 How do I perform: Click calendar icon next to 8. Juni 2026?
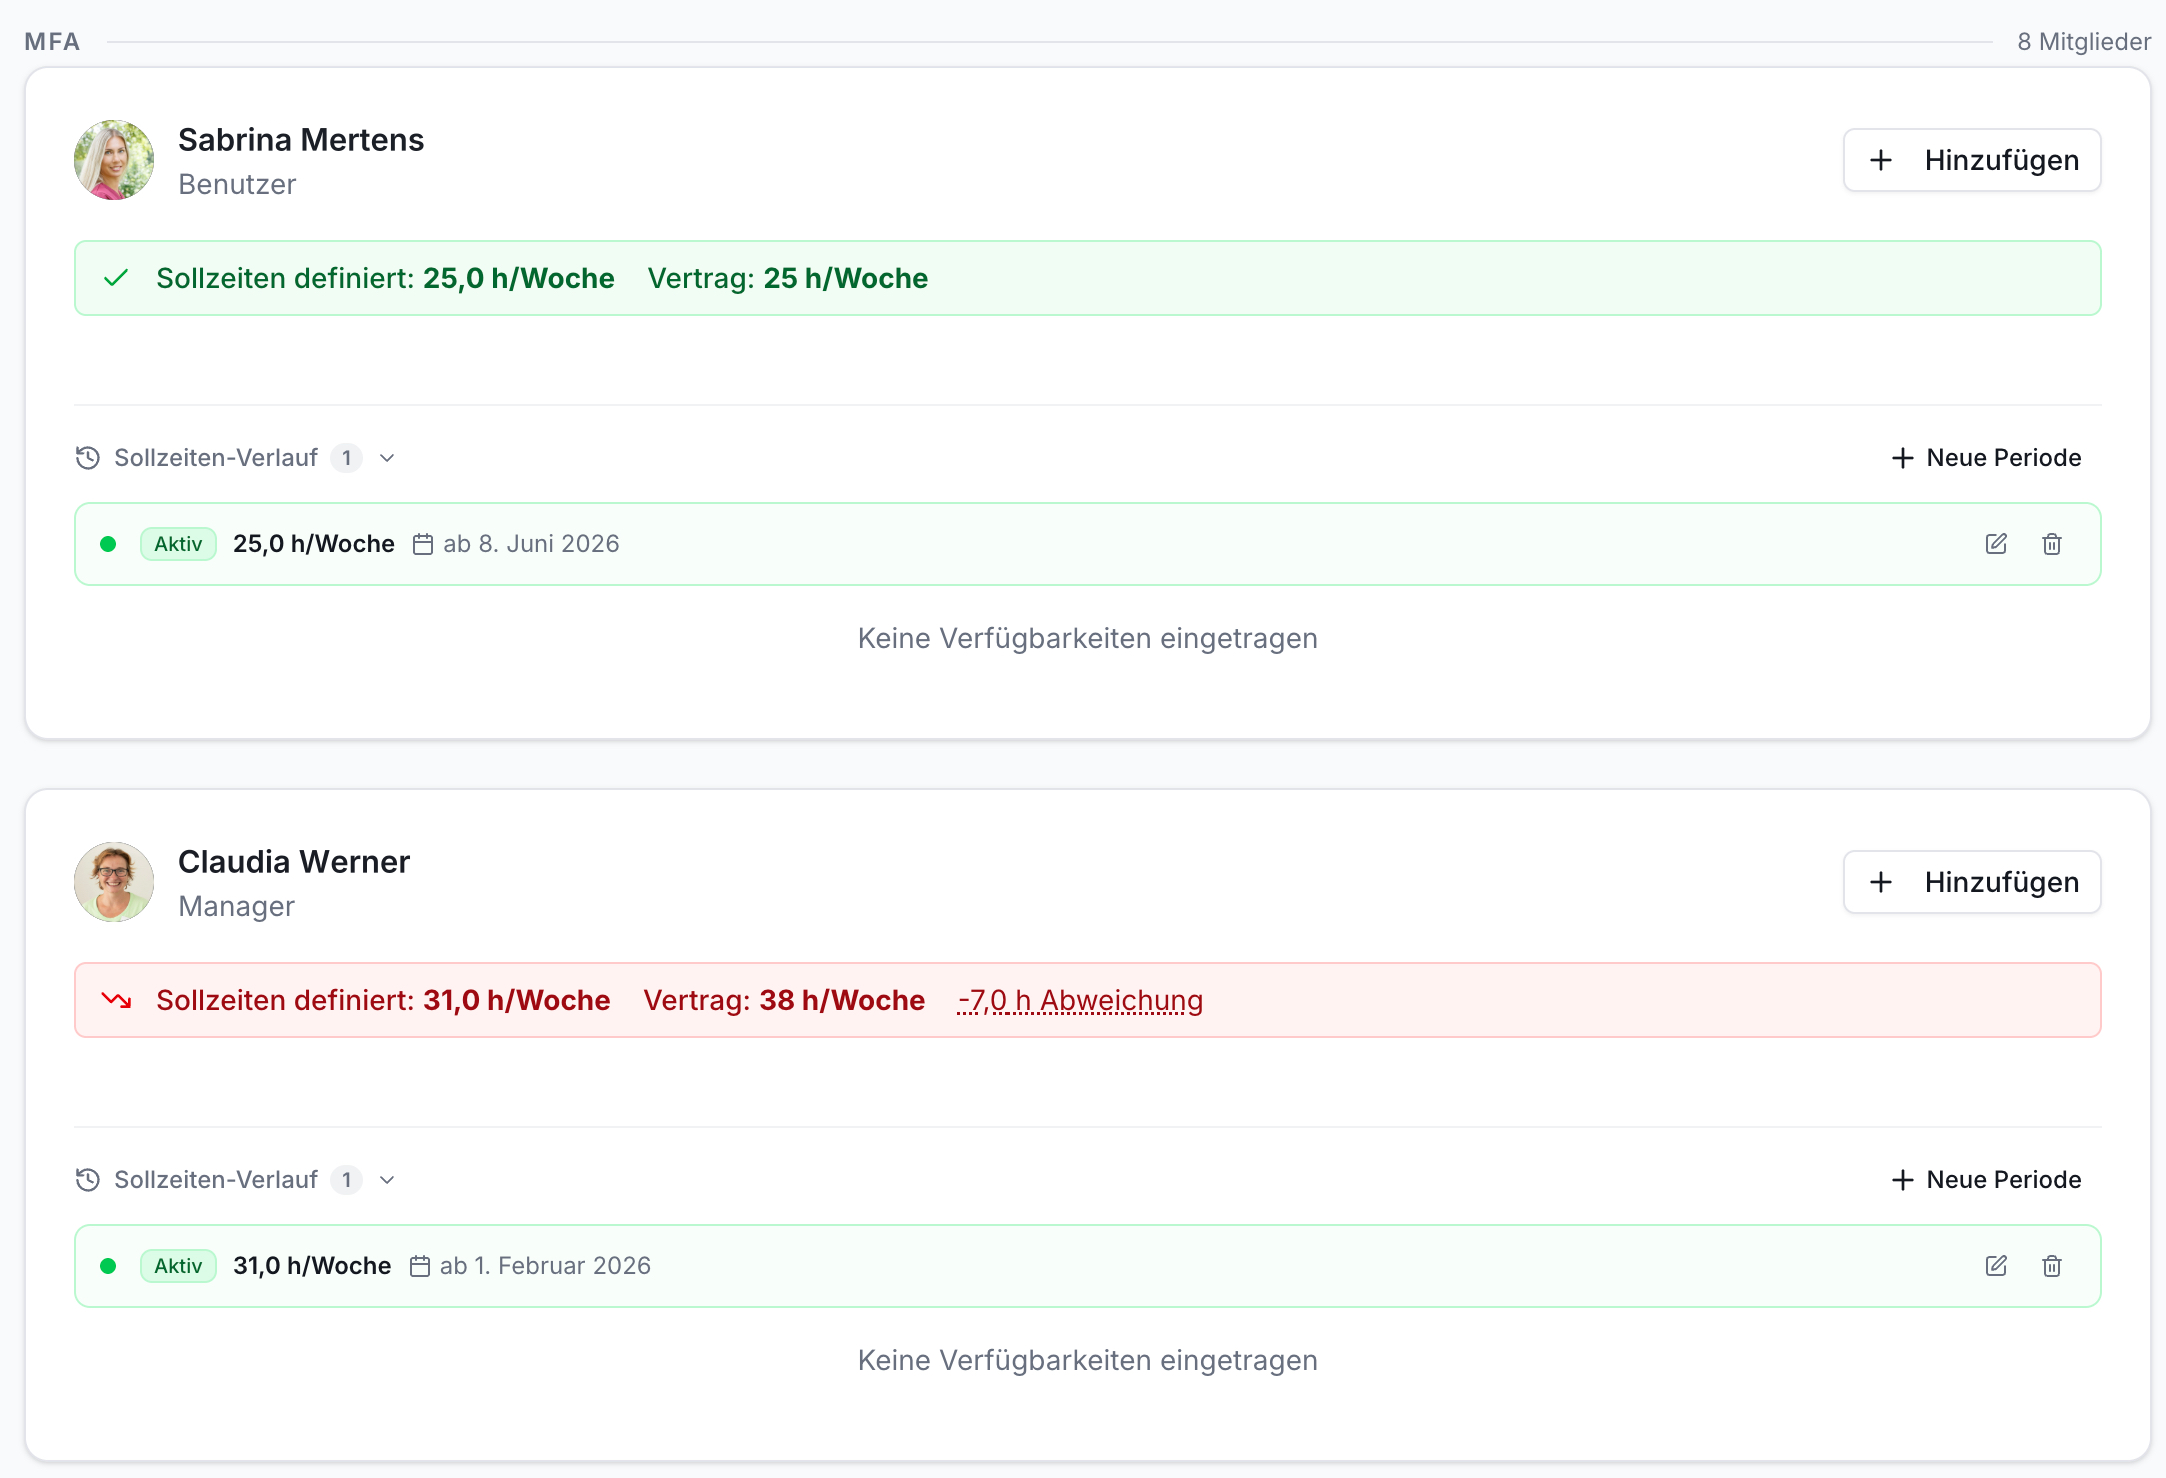423,544
